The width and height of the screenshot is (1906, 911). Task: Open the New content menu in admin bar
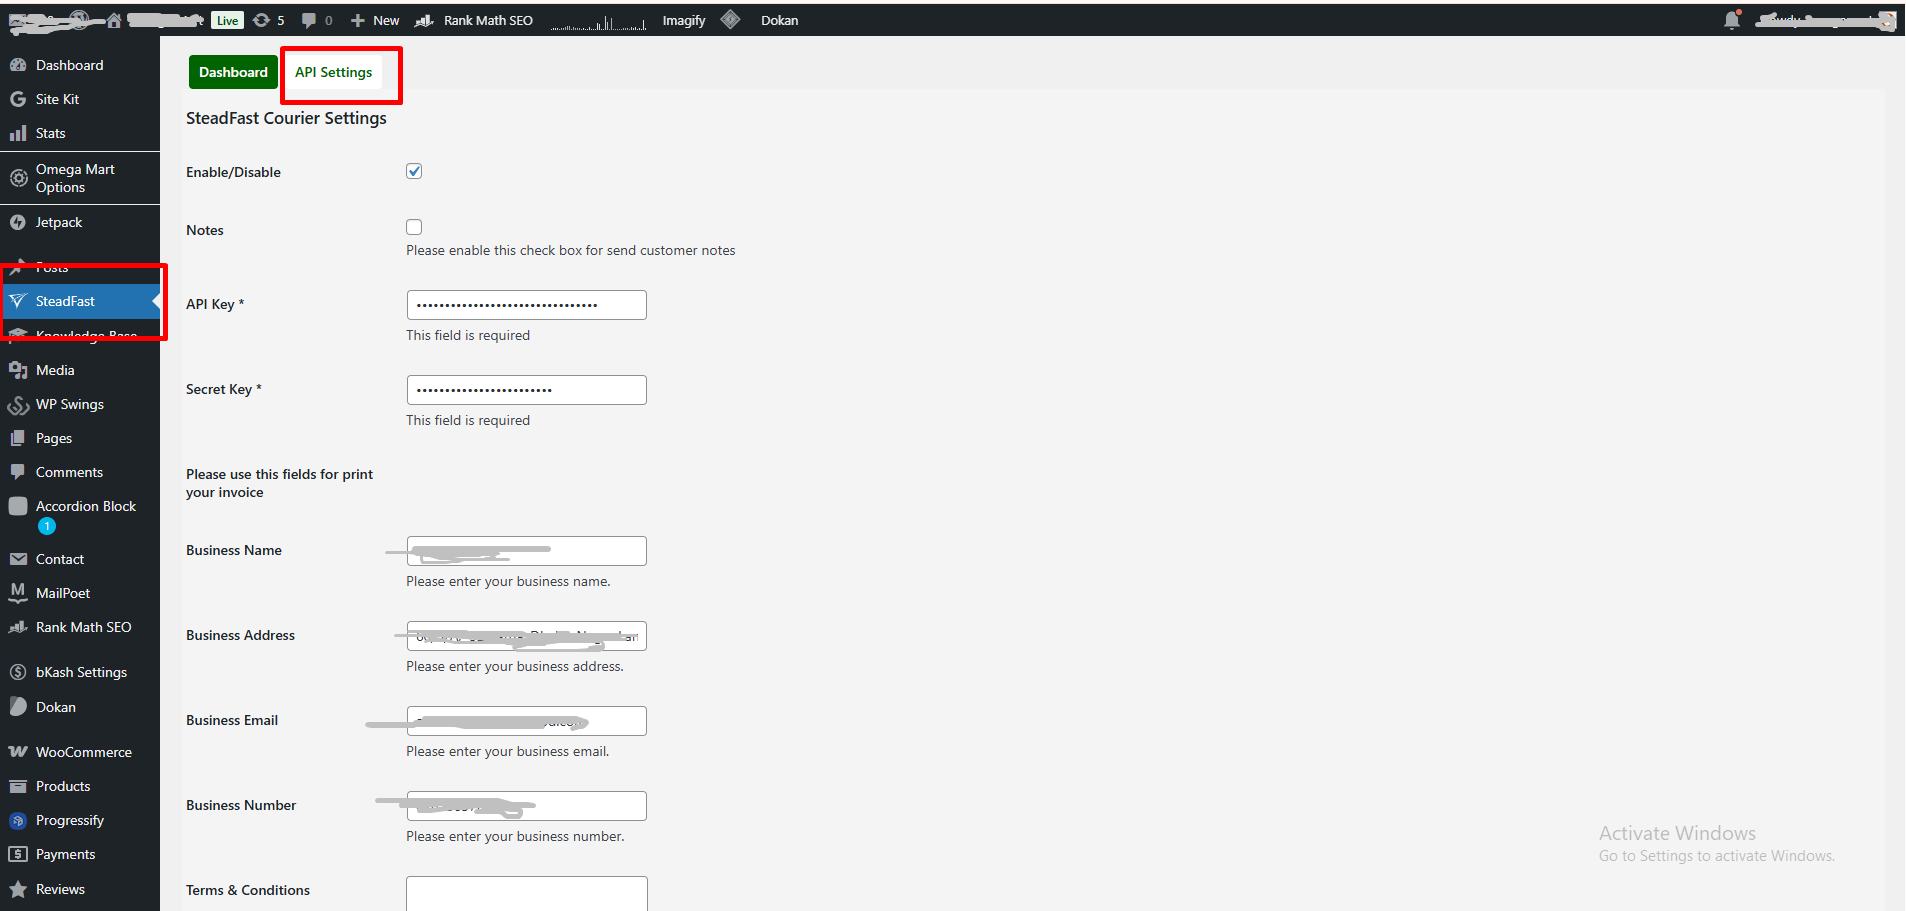pos(375,20)
